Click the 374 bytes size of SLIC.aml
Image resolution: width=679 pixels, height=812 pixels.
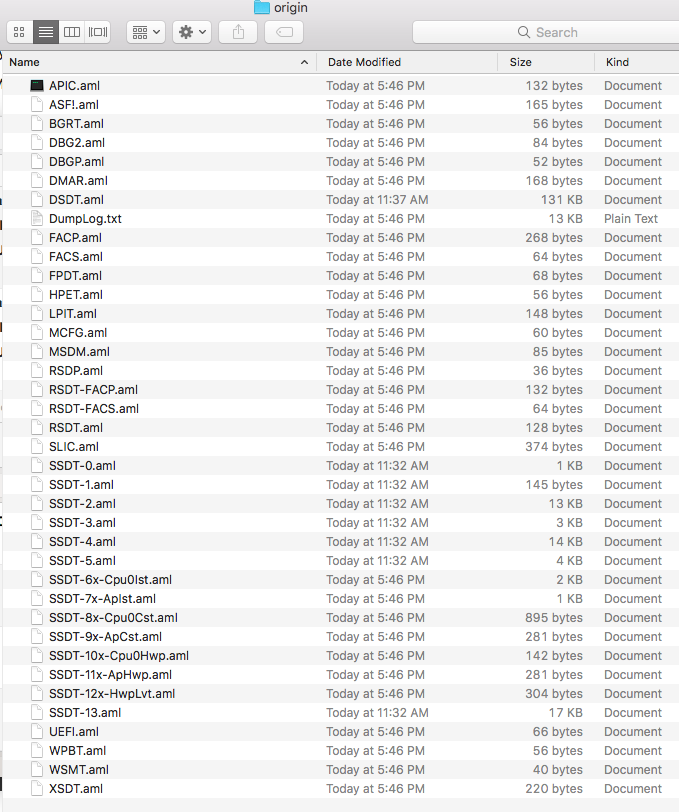click(x=554, y=446)
